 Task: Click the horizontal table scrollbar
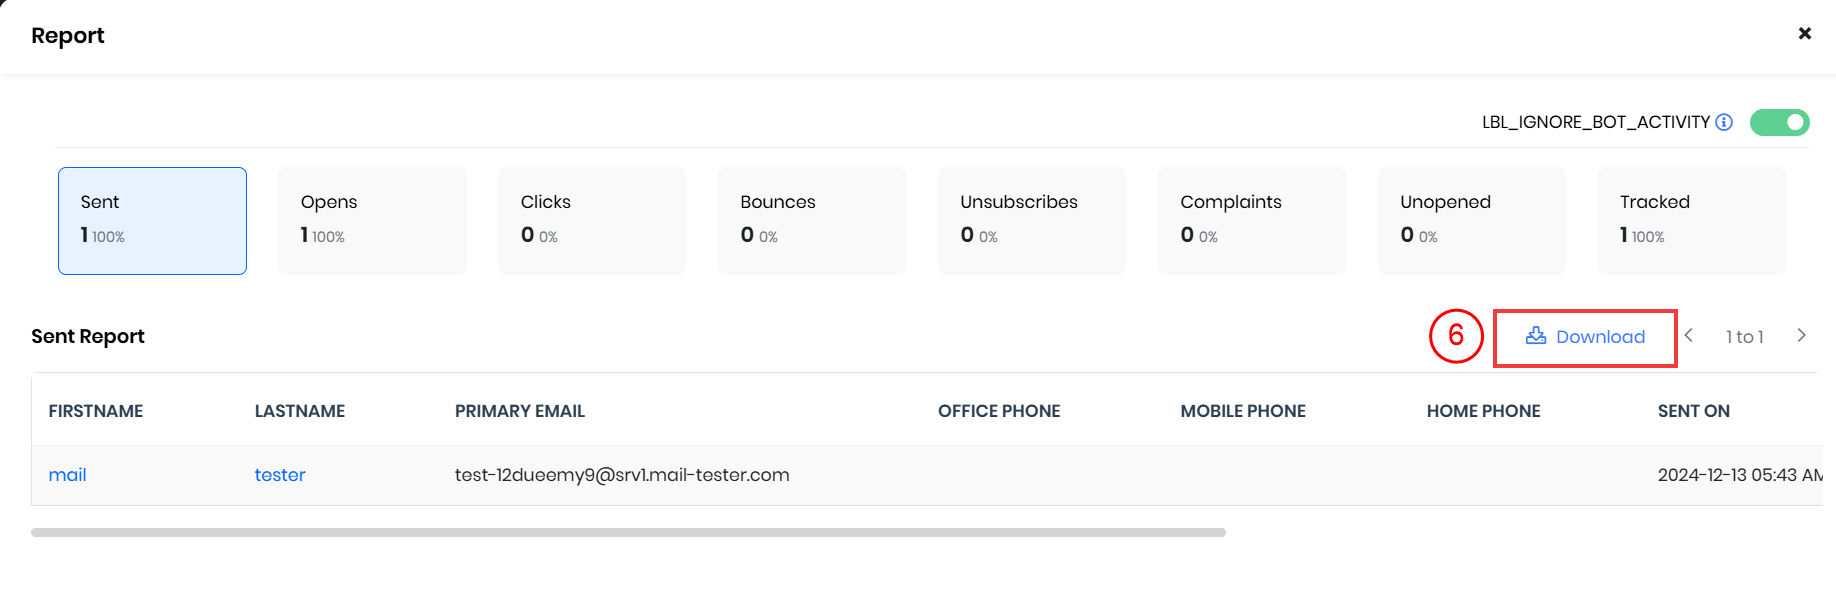point(628,533)
